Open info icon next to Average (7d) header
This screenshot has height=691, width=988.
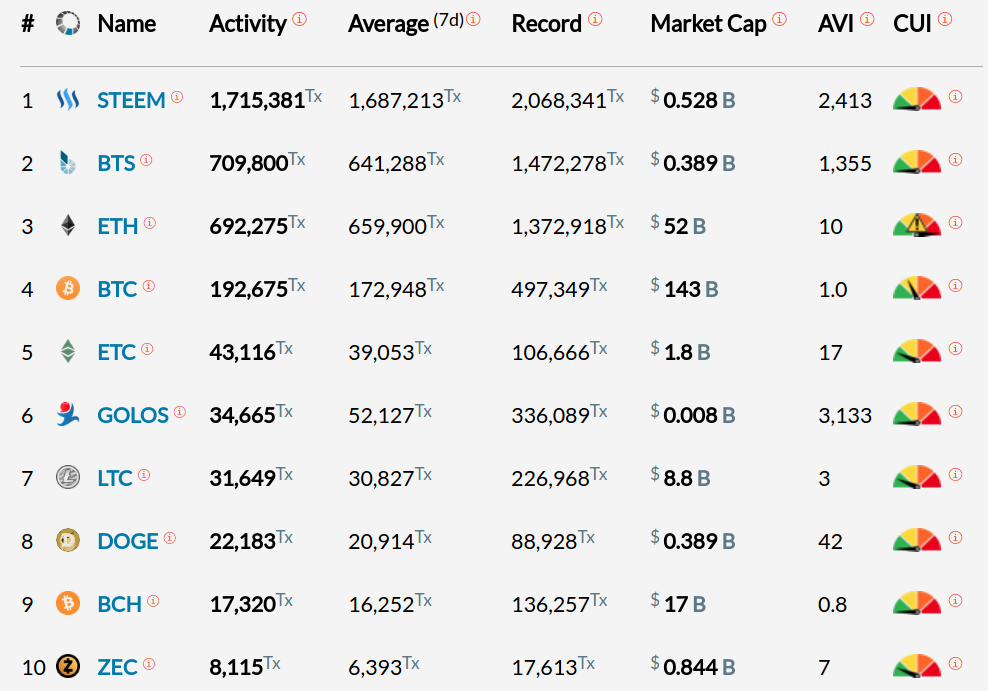[474, 19]
